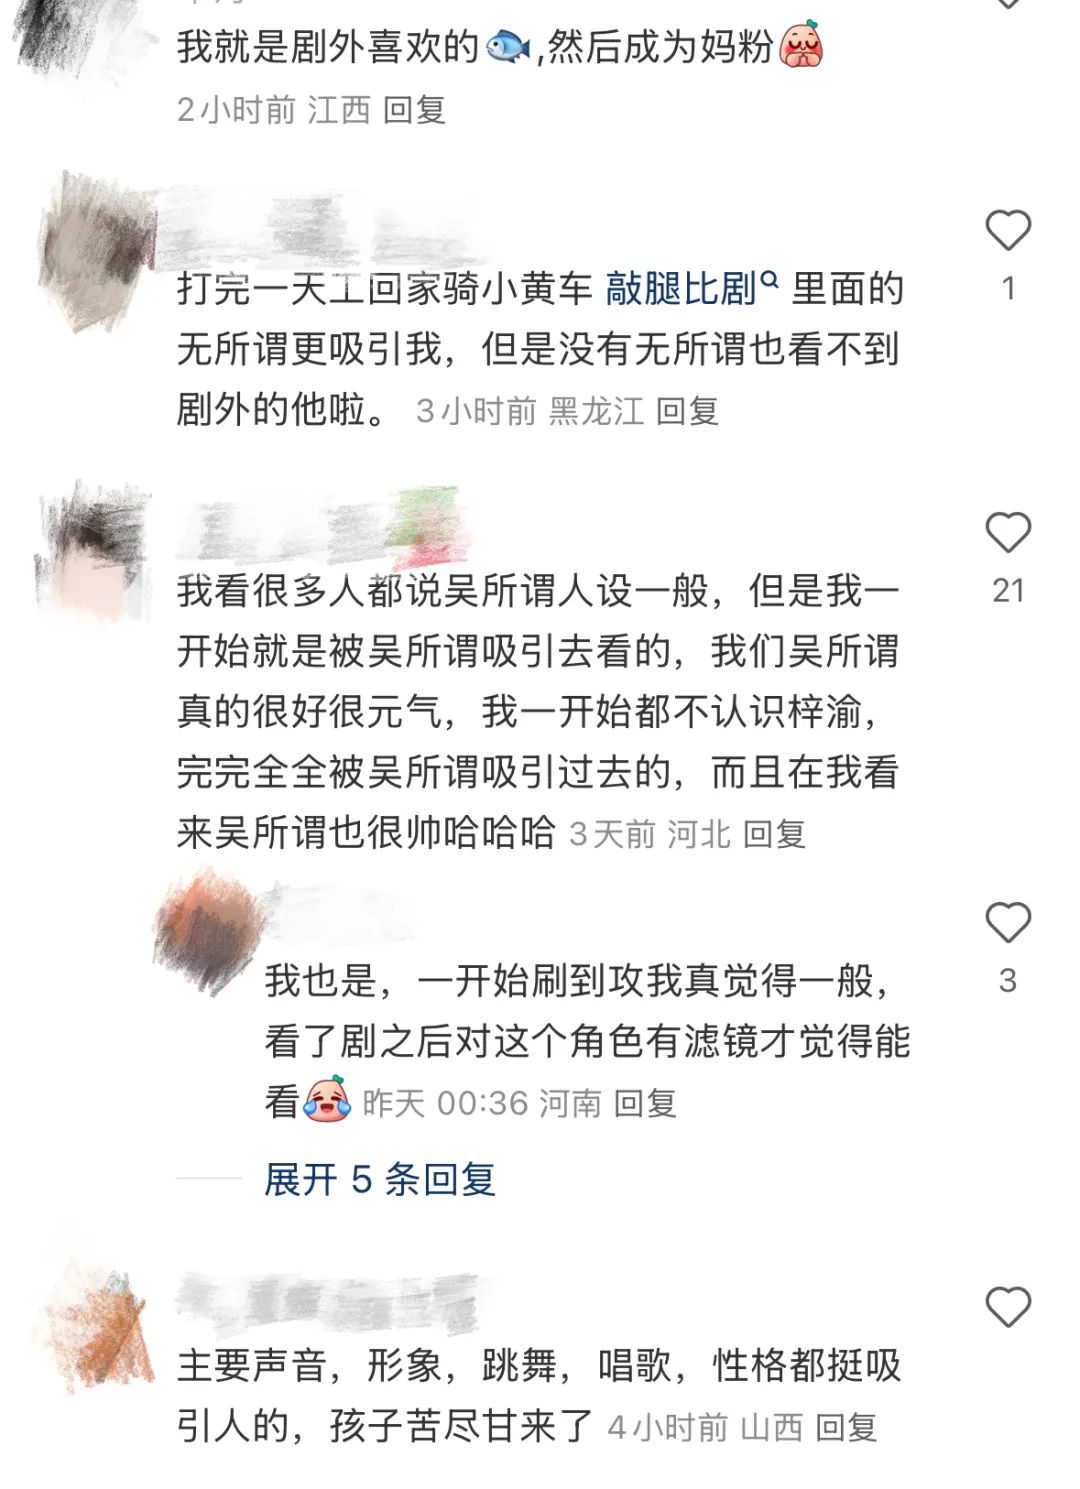Like the Heilongjiang comment about 敲腿比剧
The image size is (1080, 1489).
pos(1008,230)
